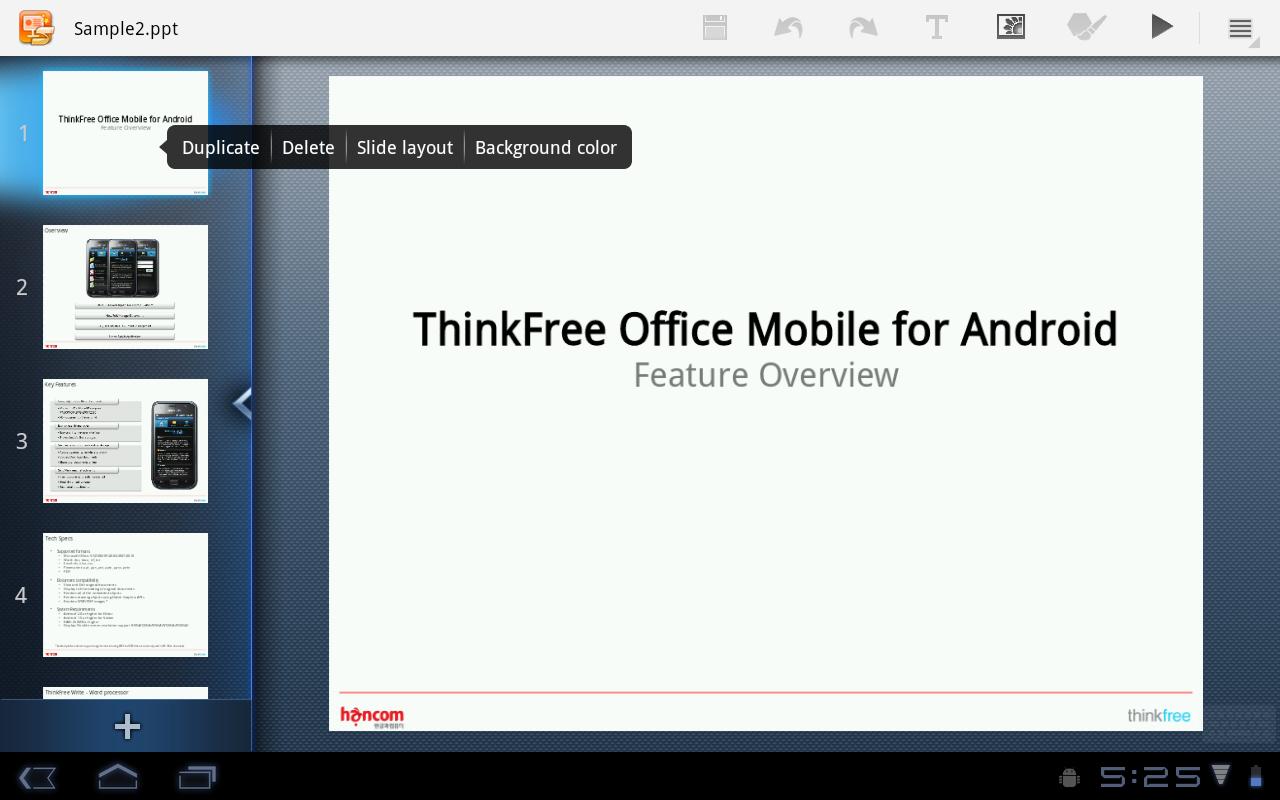Image resolution: width=1280 pixels, height=800 pixels.
Task: Select slide 2 Overview thumbnail
Action: tap(125, 287)
